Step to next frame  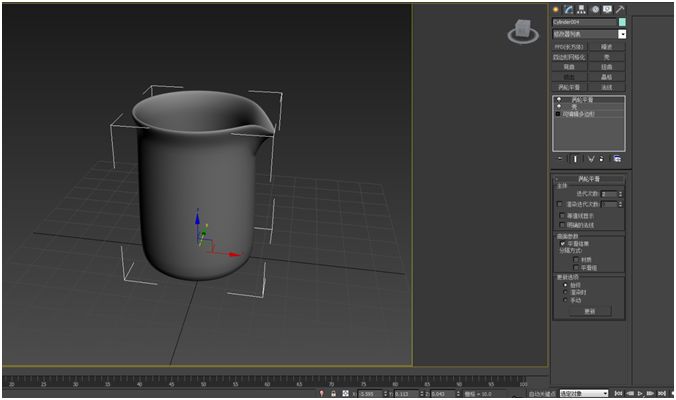click(x=650, y=394)
